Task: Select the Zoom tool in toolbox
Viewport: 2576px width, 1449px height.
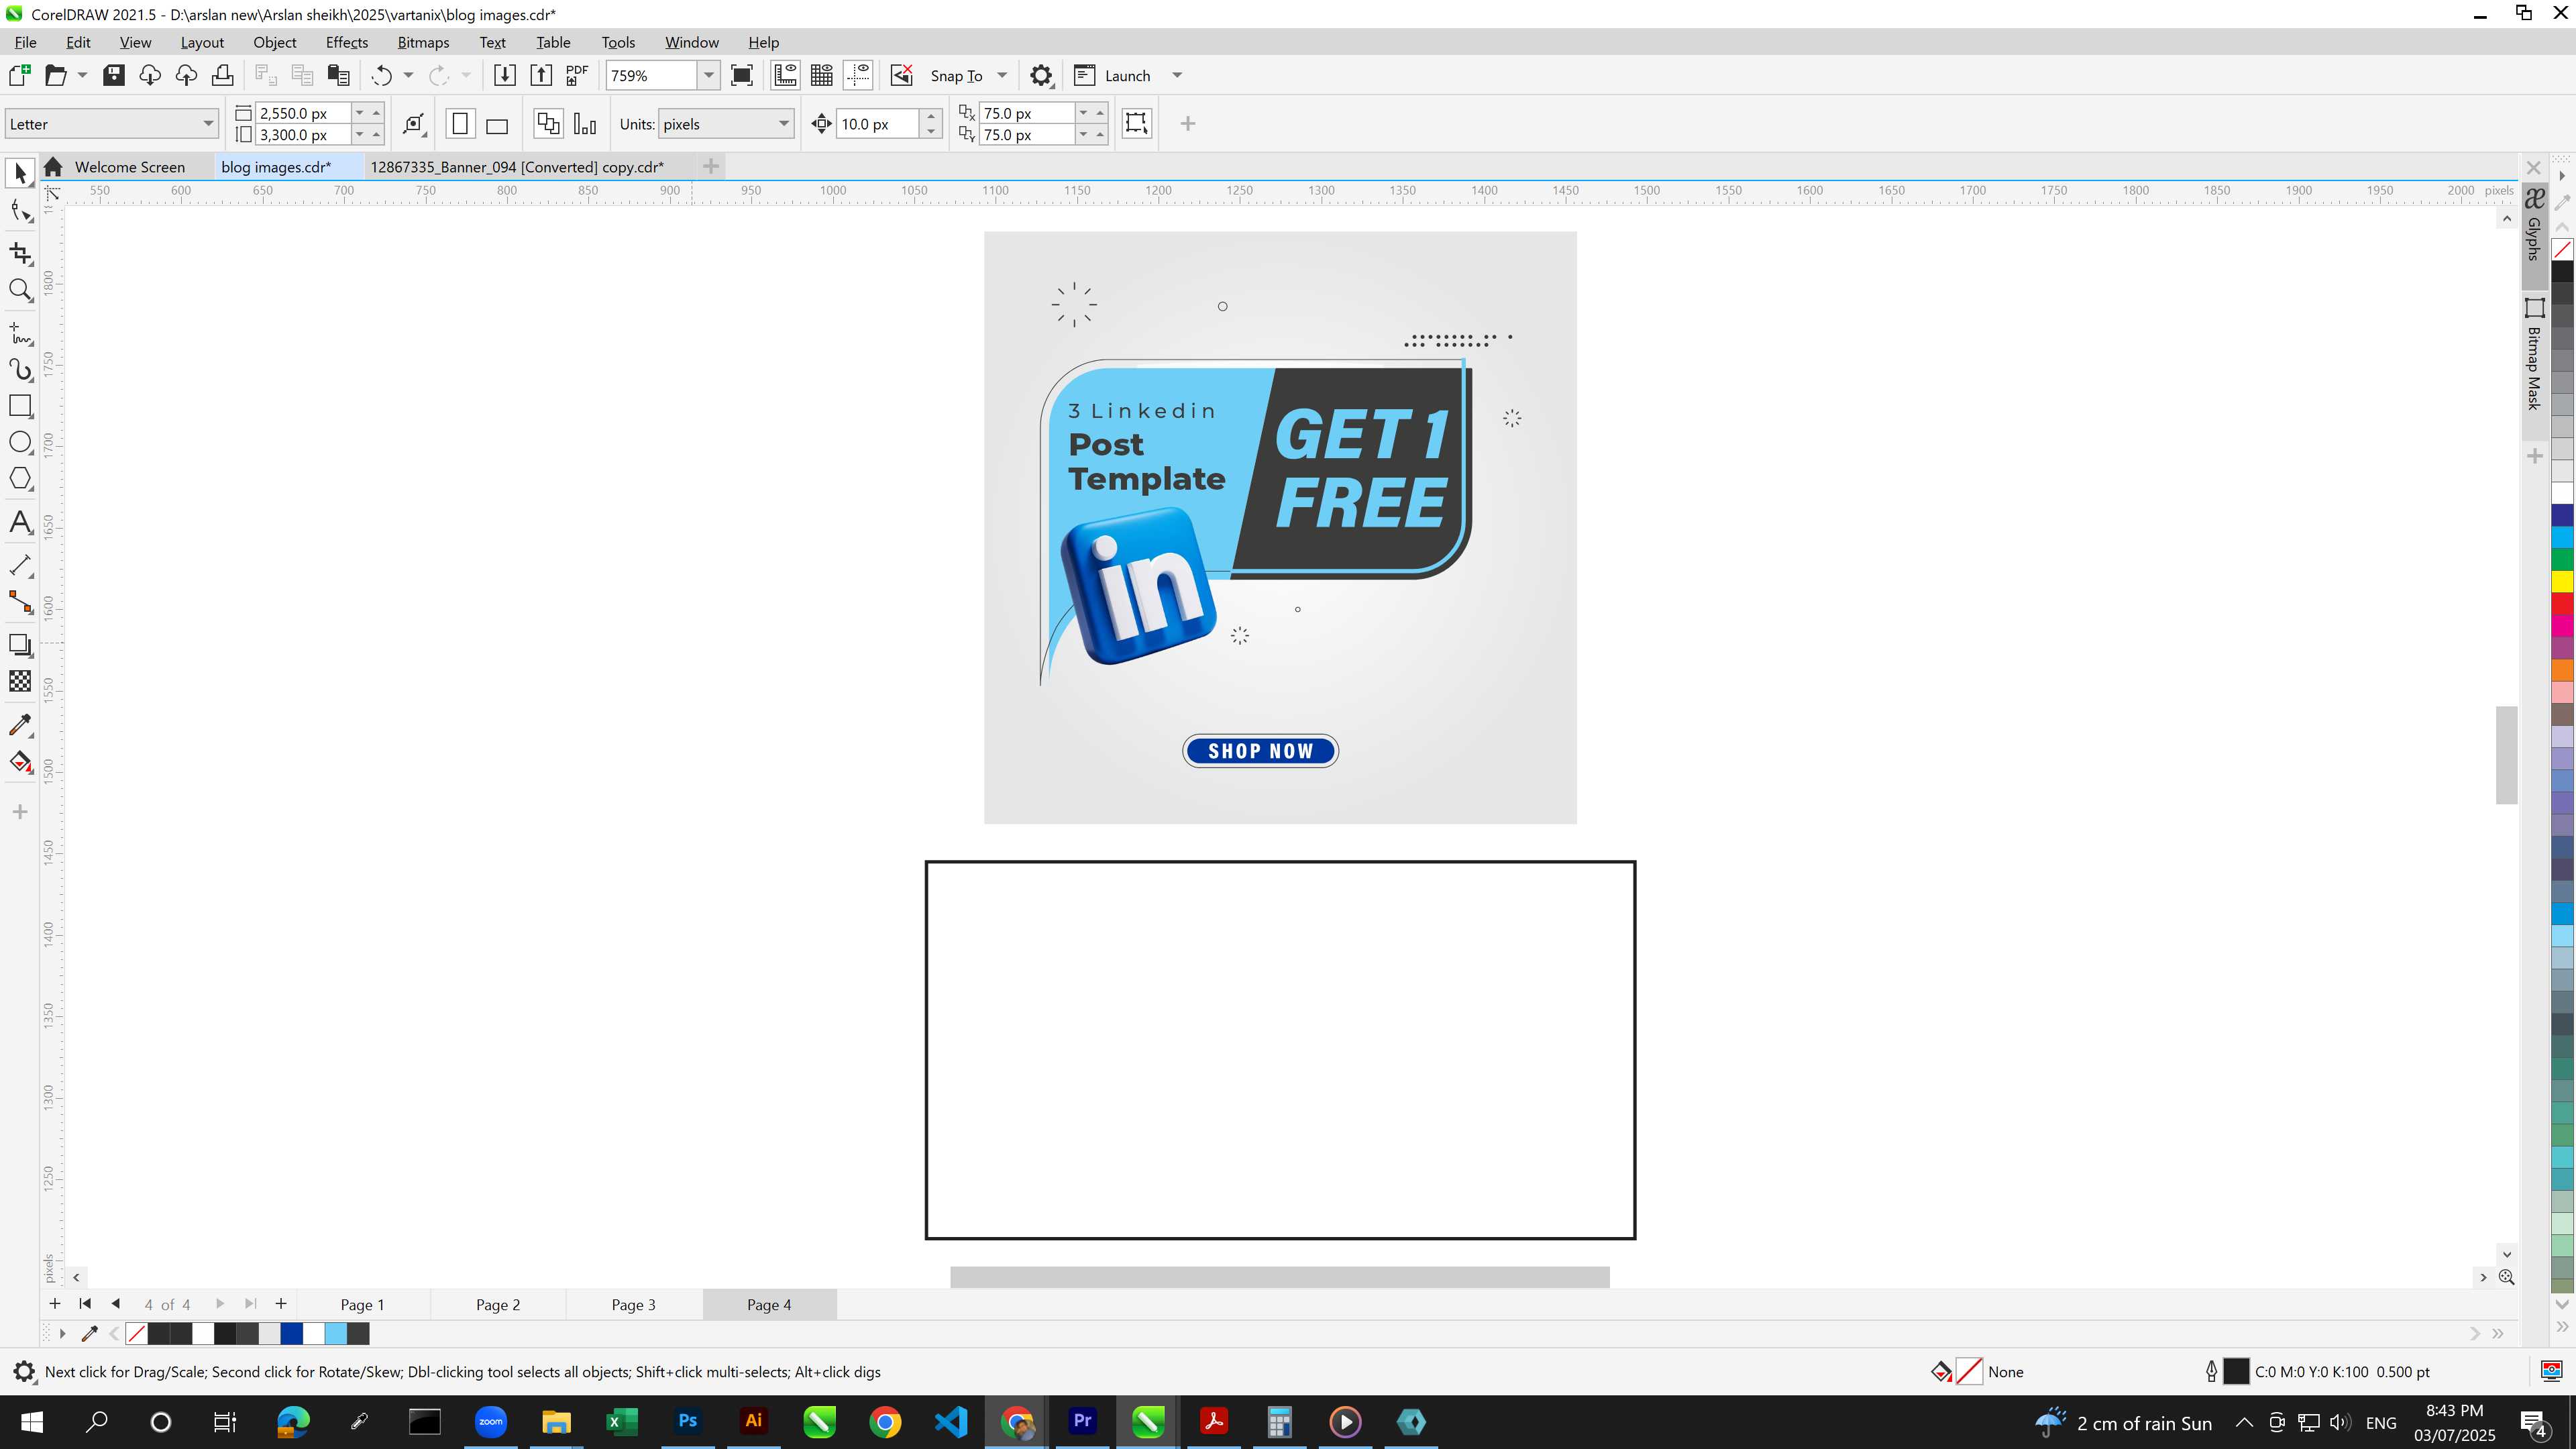Action: pyautogui.click(x=20, y=290)
